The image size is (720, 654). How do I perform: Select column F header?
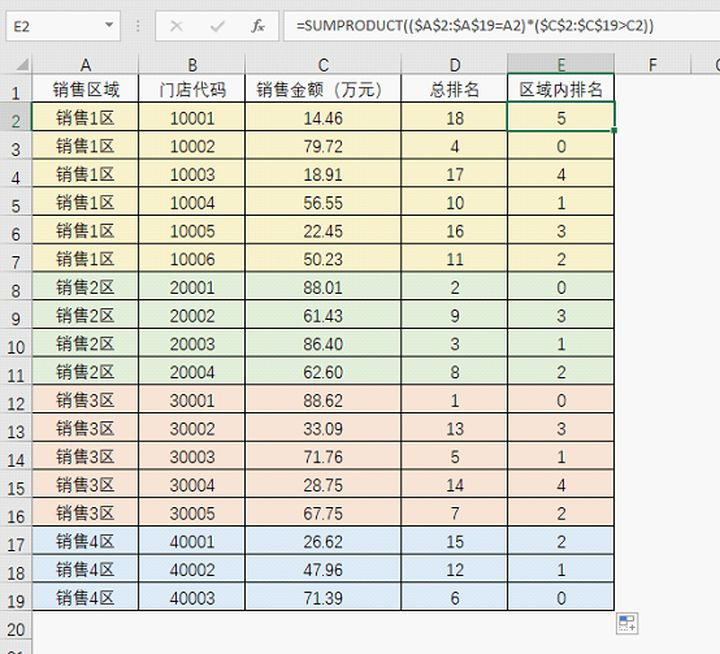pos(652,65)
